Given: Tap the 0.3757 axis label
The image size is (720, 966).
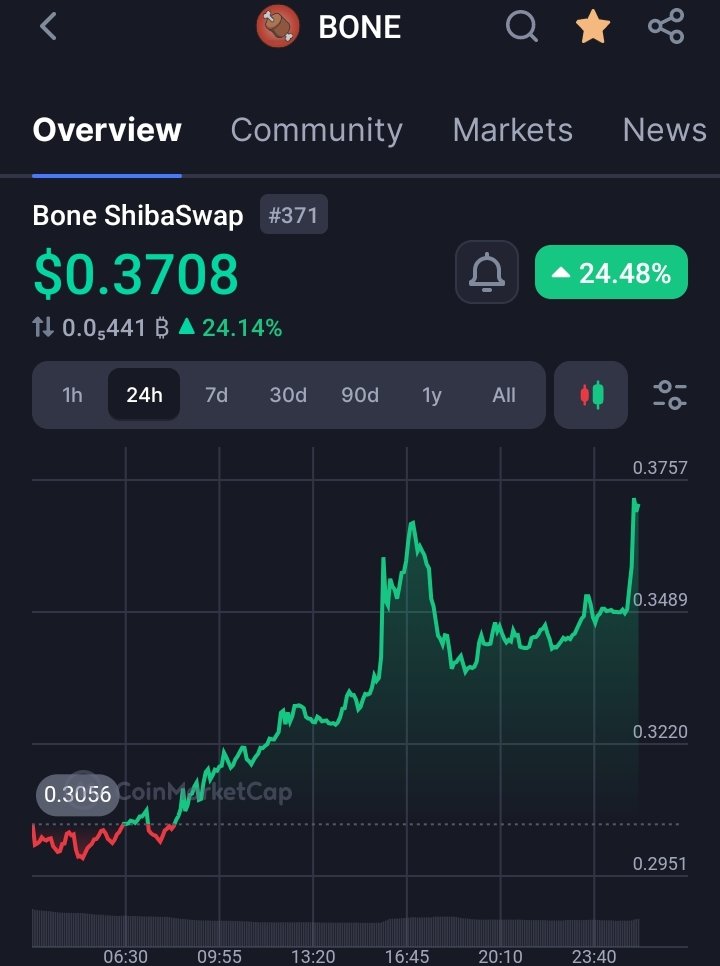Looking at the screenshot, I should click(660, 468).
